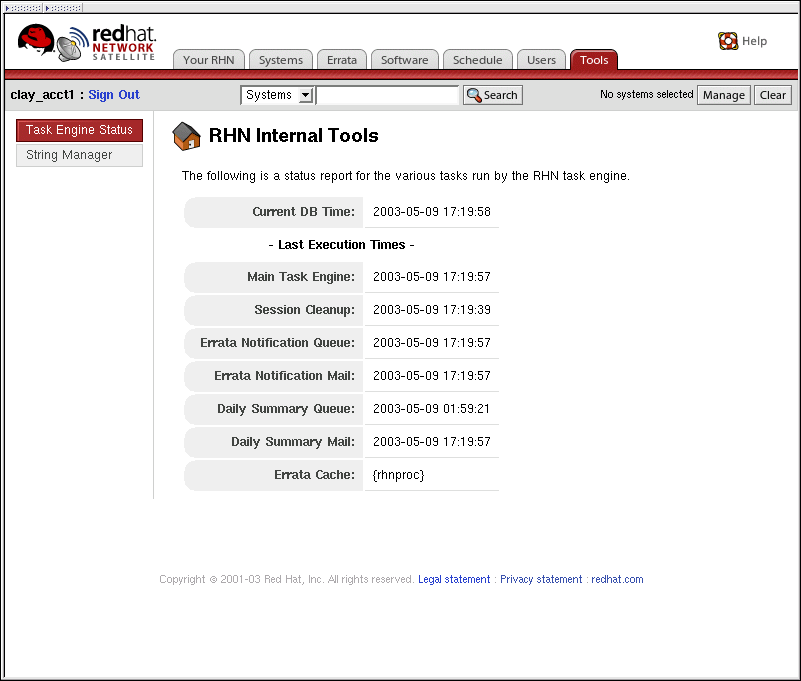The width and height of the screenshot is (801, 681).
Task: Click the Session Cleanup time 17:19:39
Action: 432,310
